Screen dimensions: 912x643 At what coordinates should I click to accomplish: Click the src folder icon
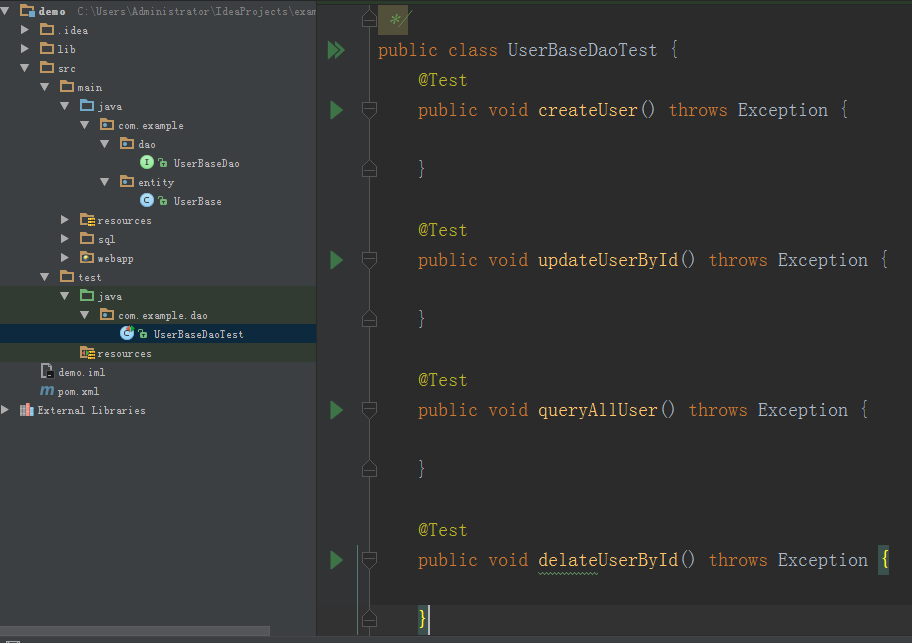coord(47,67)
